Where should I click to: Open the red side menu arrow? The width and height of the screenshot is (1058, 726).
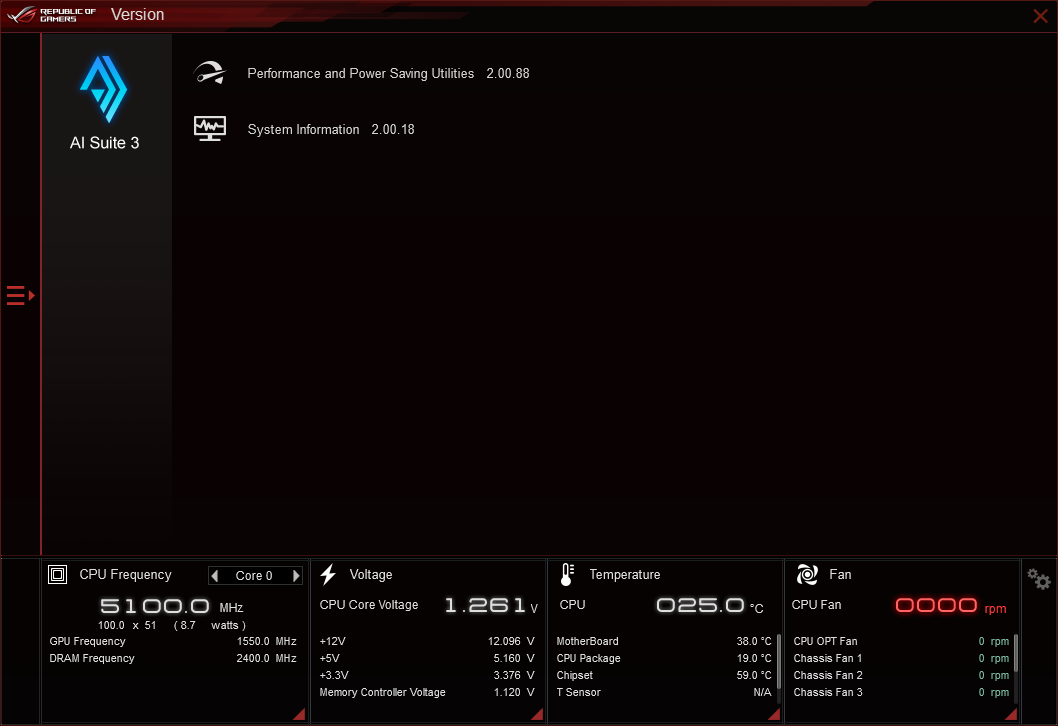(x=20, y=296)
